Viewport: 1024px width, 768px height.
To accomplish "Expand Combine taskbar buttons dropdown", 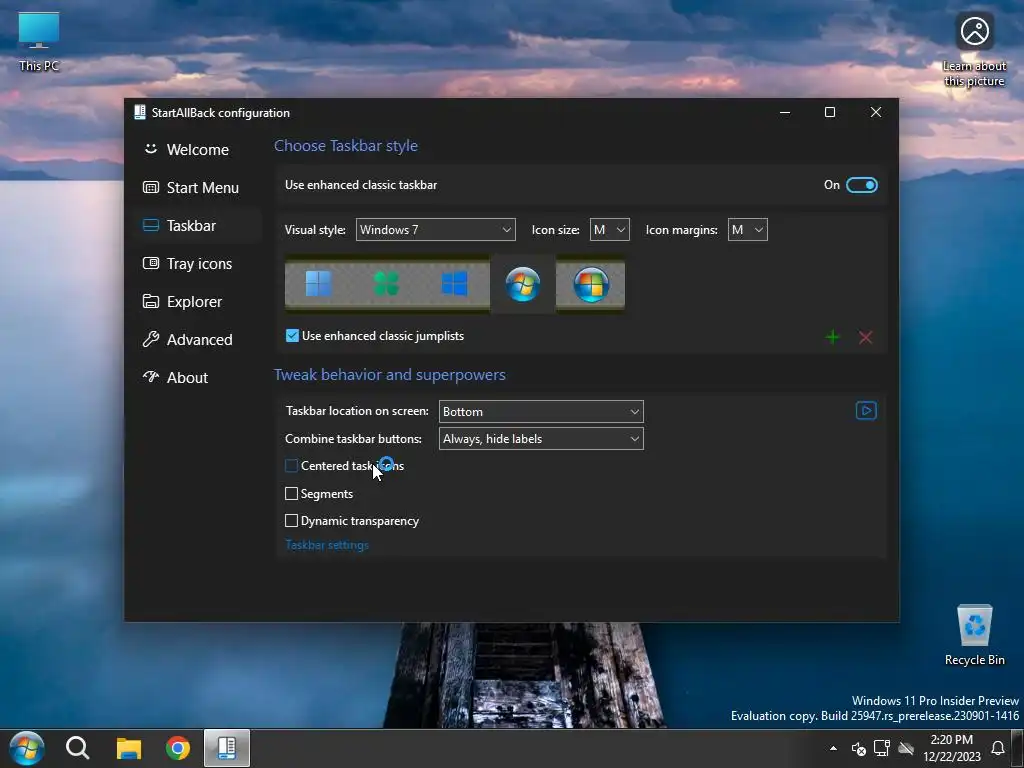I will click(x=541, y=438).
